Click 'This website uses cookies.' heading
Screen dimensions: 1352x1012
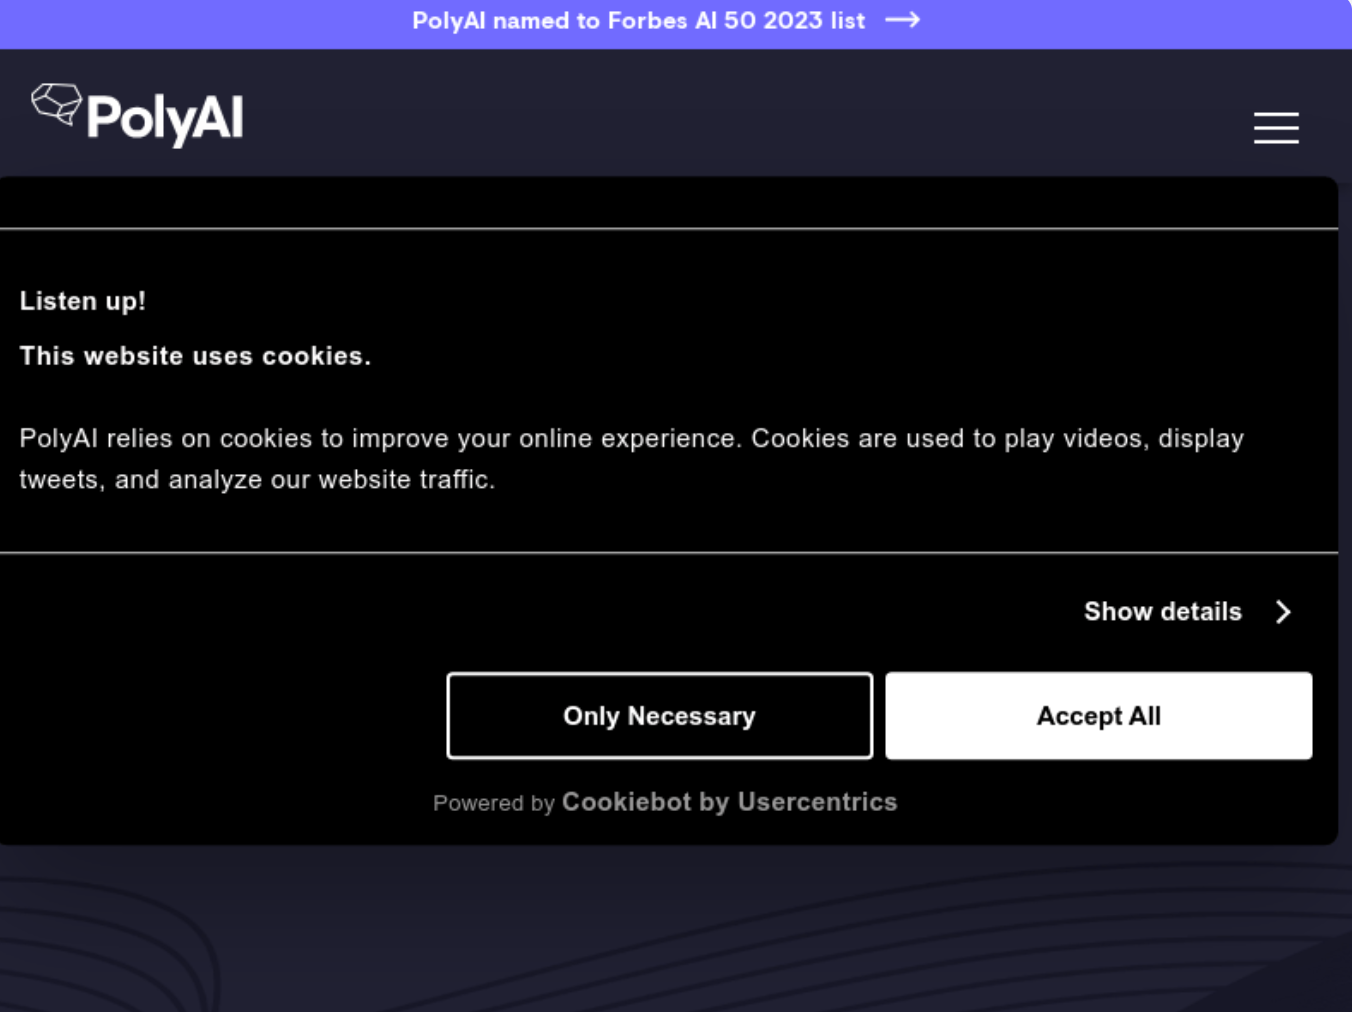point(195,356)
